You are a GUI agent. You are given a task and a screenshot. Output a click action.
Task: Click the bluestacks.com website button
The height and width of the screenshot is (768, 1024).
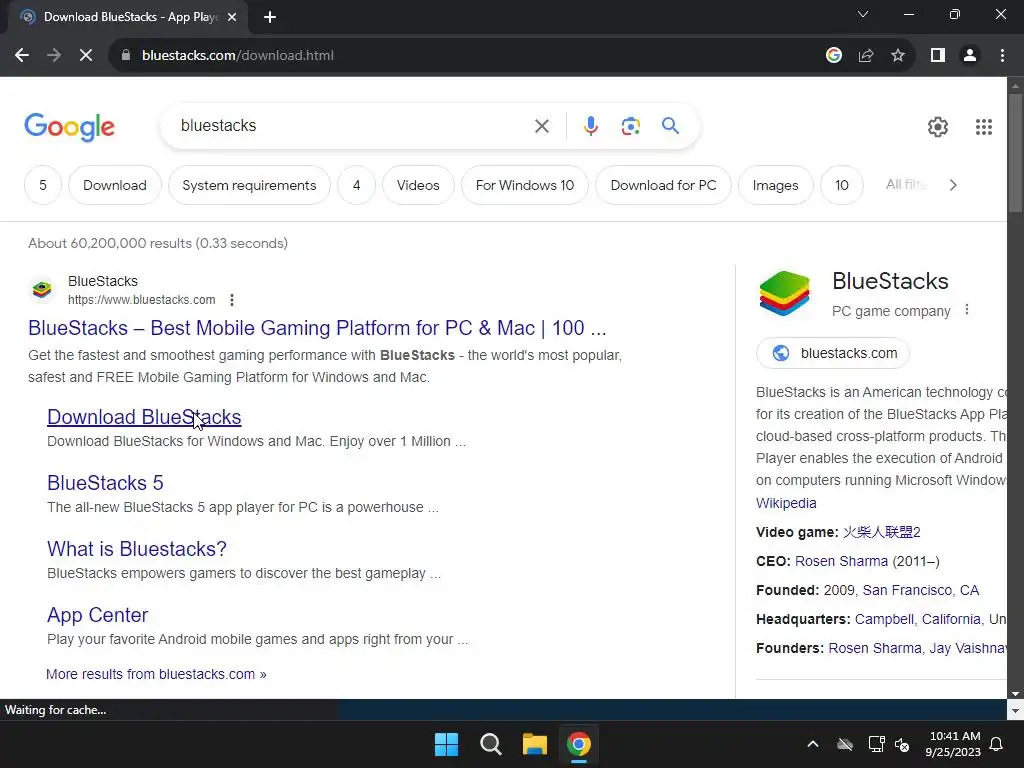[833, 353]
